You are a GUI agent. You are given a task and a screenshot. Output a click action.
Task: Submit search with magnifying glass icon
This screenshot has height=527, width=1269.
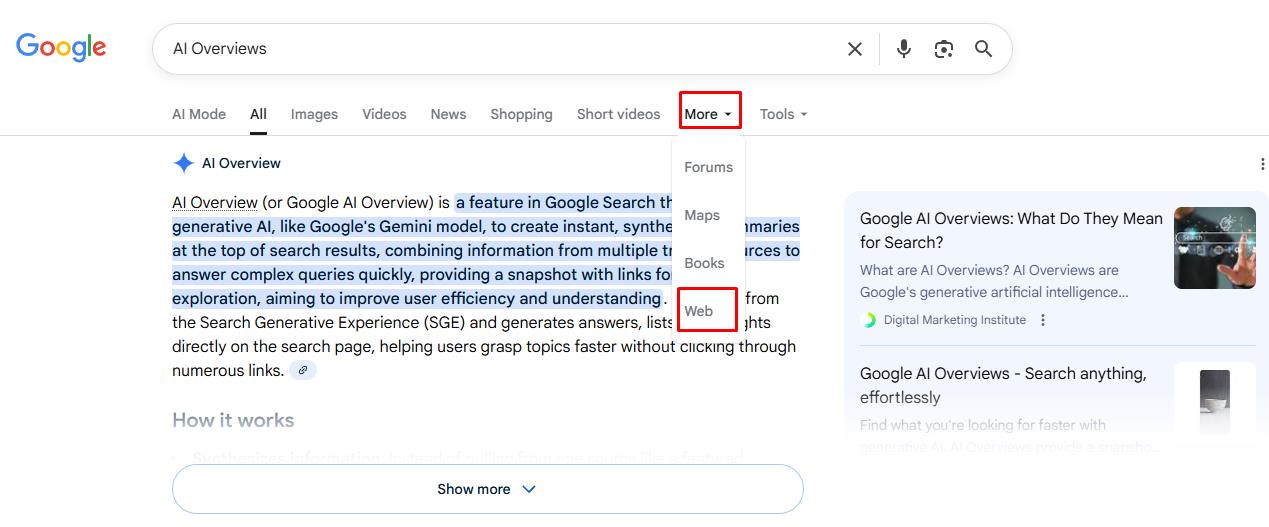point(984,49)
